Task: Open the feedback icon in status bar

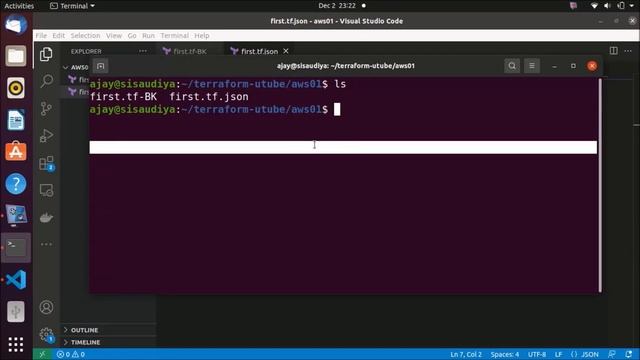Action: (611, 354)
